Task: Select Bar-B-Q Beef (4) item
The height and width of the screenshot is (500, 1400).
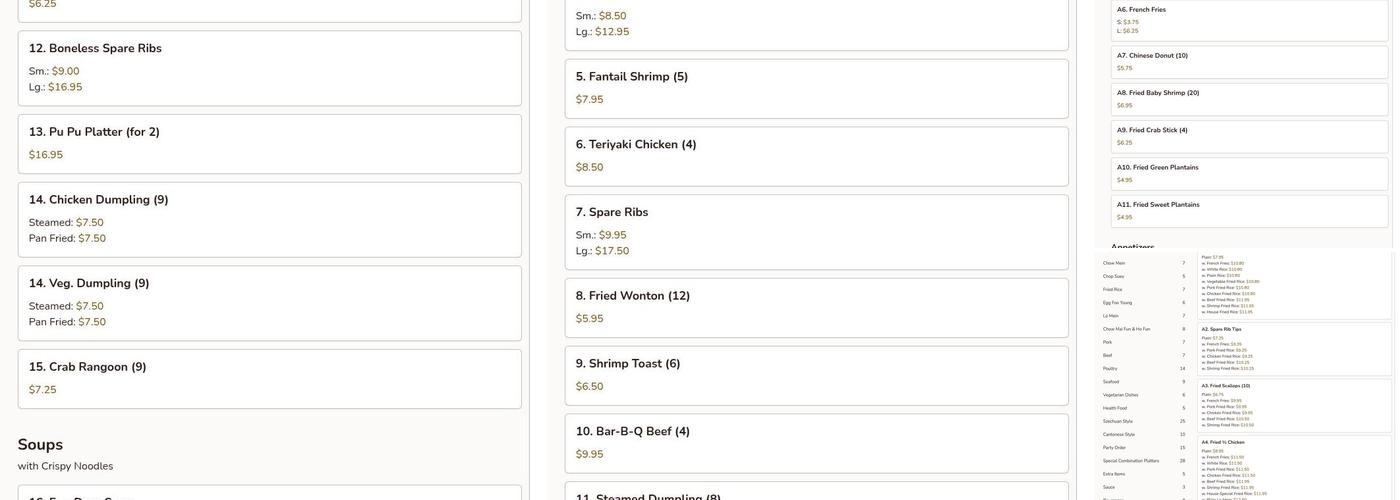Action: click(816, 443)
